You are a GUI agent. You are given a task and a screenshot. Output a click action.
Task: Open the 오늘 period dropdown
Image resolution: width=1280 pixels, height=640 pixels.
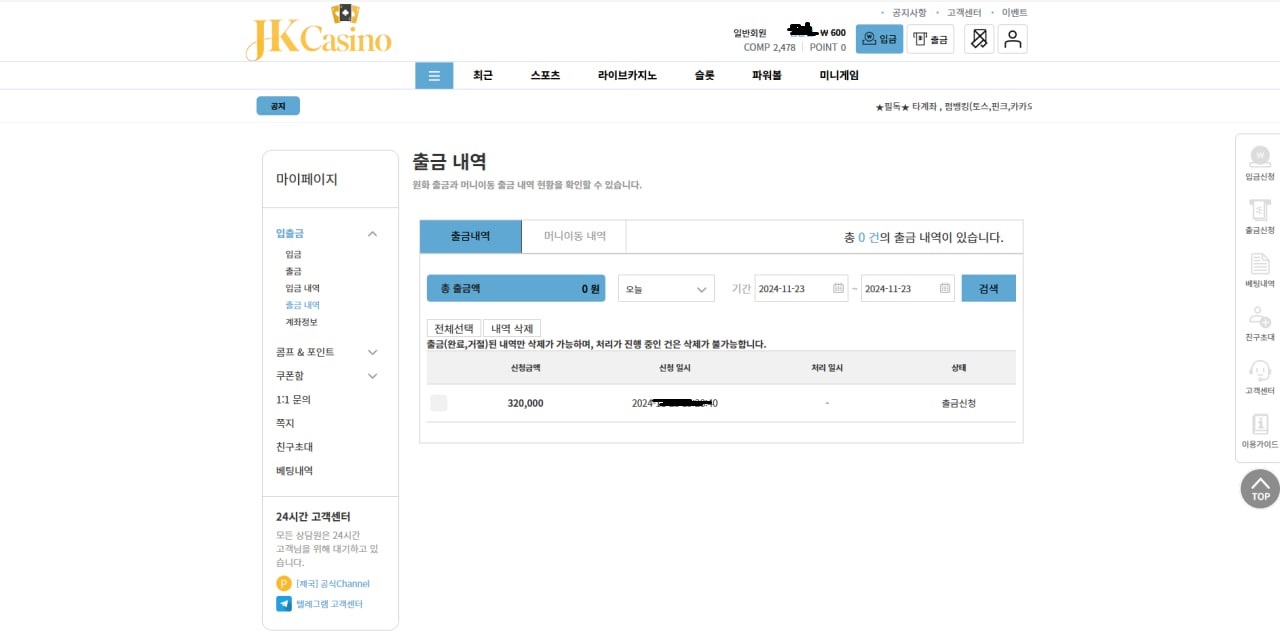click(666, 289)
